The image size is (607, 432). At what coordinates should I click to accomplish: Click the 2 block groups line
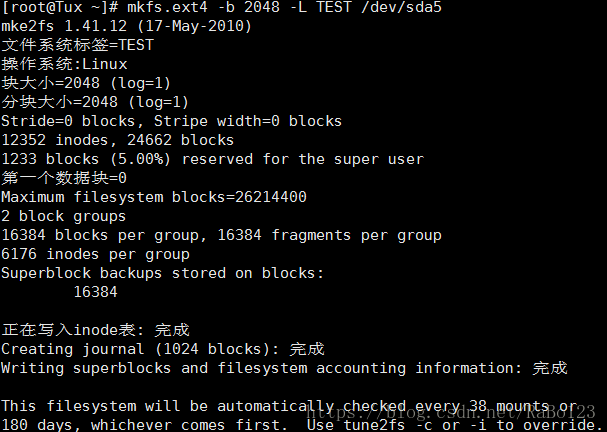click(x=64, y=216)
